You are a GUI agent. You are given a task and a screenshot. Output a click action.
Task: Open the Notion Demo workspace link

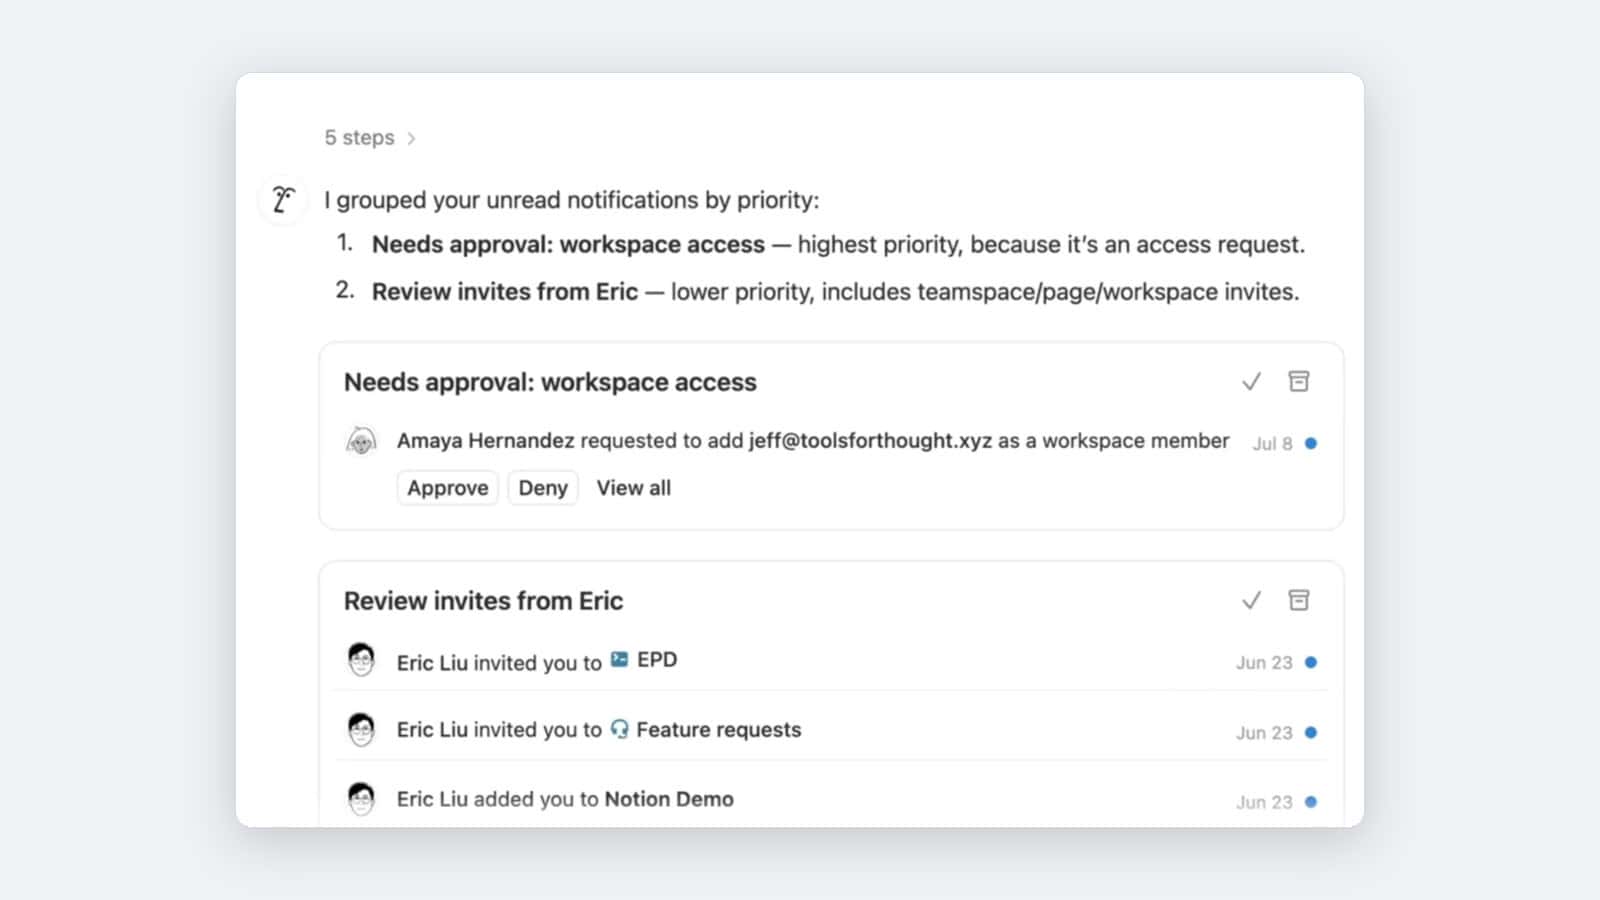click(669, 799)
